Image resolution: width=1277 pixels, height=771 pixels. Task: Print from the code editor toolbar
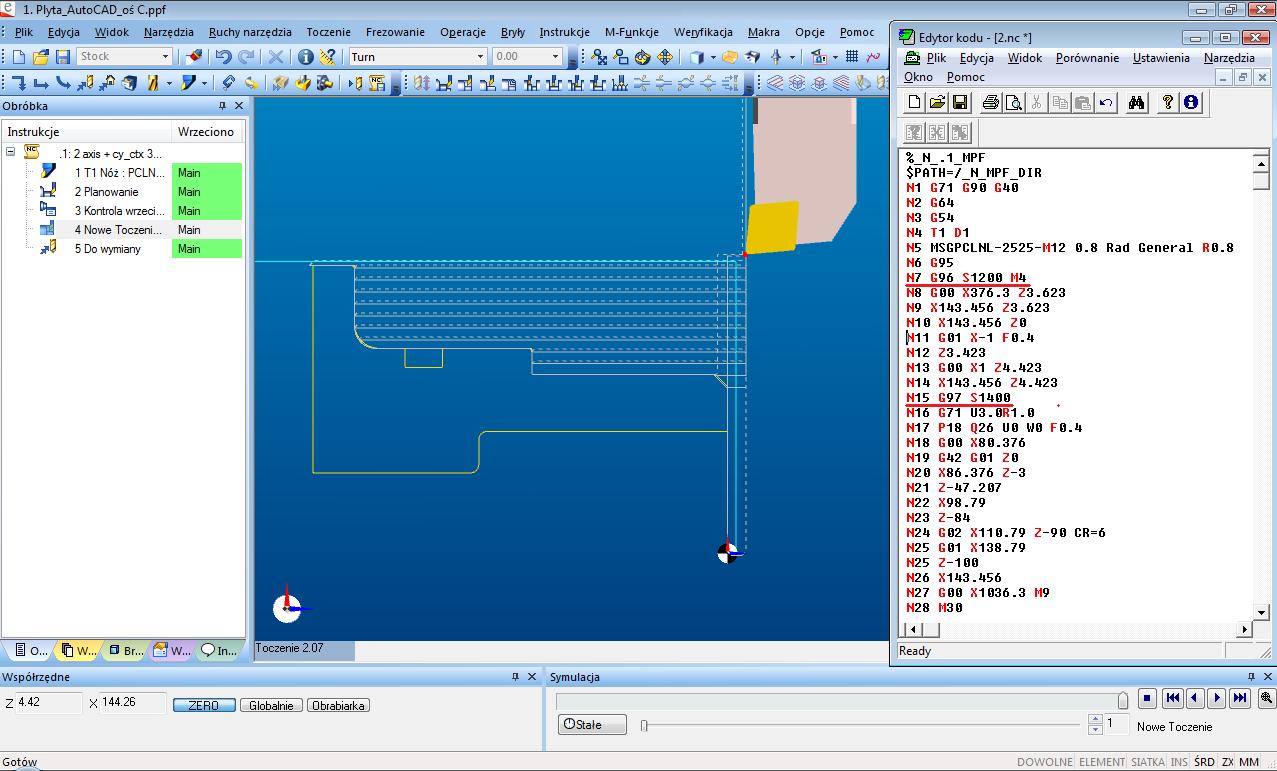click(990, 102)
